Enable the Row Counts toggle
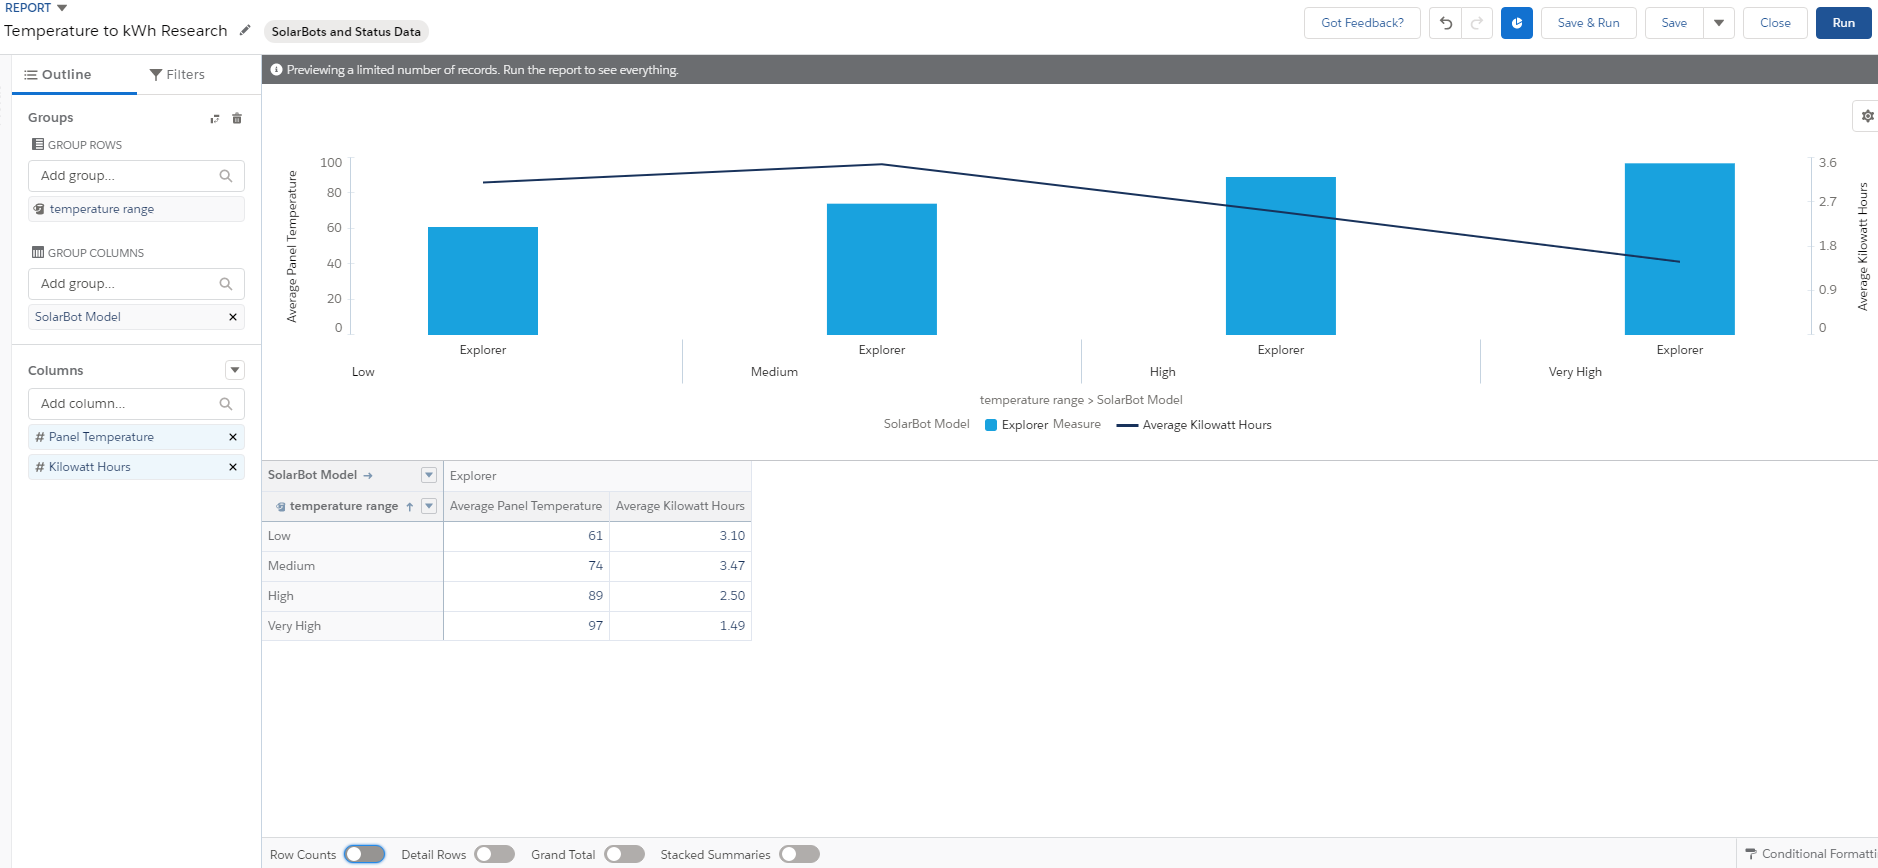 click(x=364, y=854)
